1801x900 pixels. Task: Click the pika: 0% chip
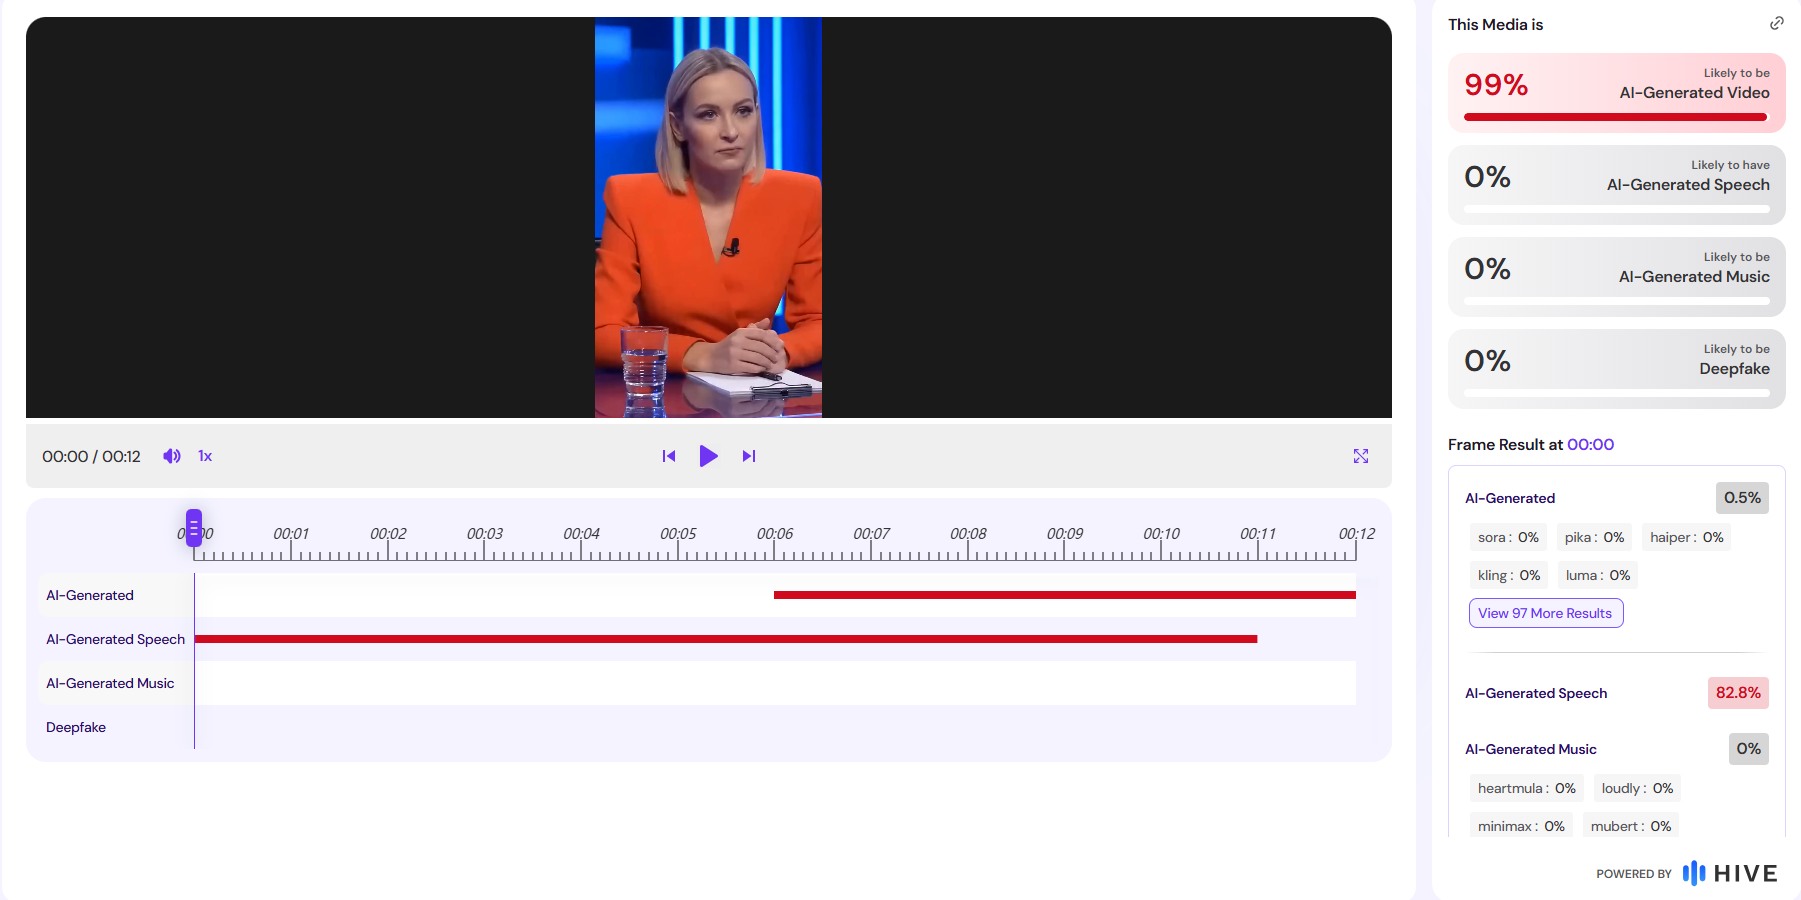point(1594,537)
